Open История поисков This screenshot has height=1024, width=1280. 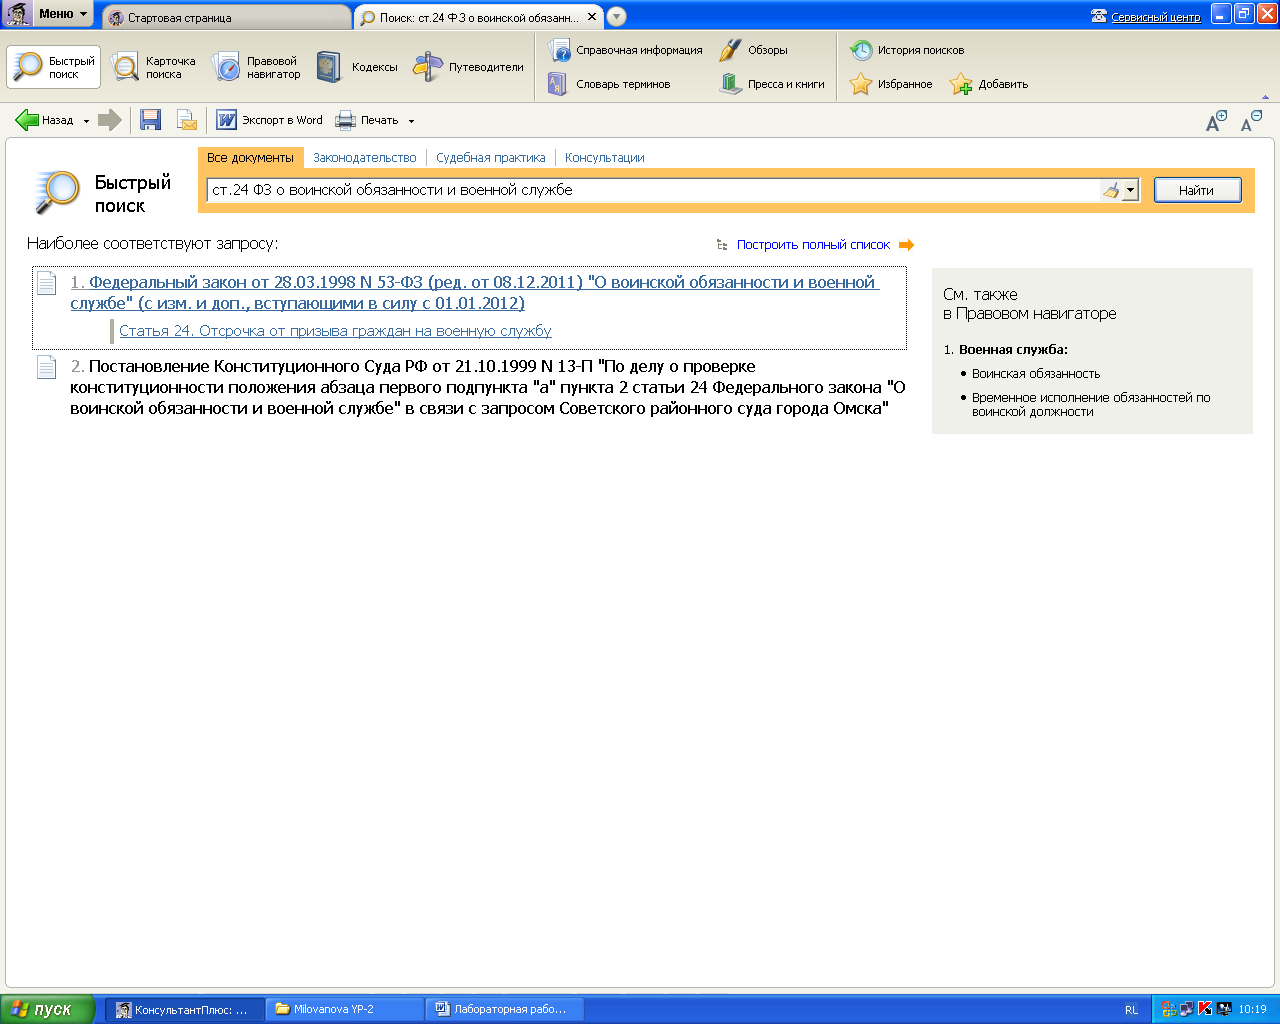[907, 50]
